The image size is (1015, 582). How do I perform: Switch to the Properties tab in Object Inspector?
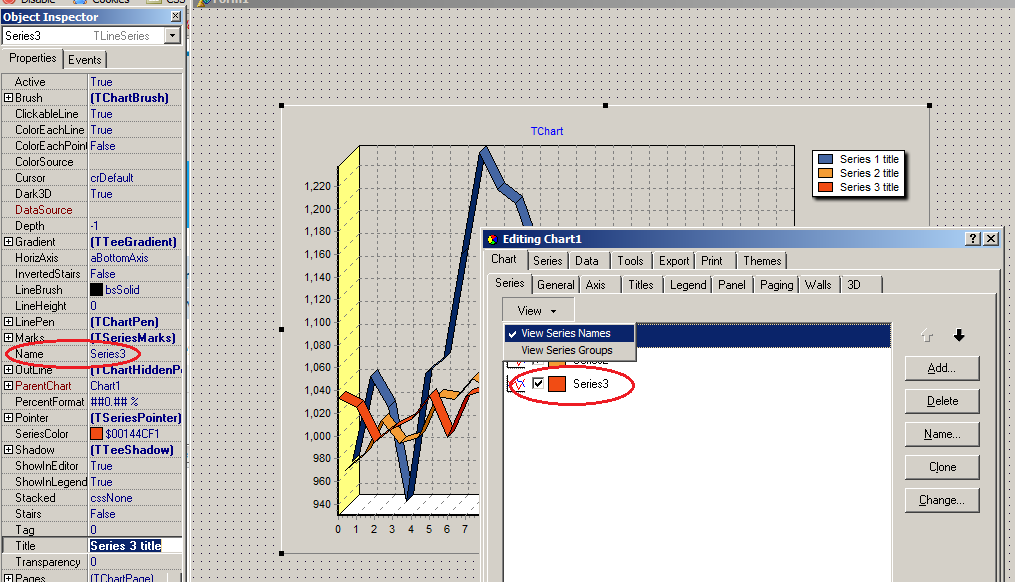click(32, 58)
